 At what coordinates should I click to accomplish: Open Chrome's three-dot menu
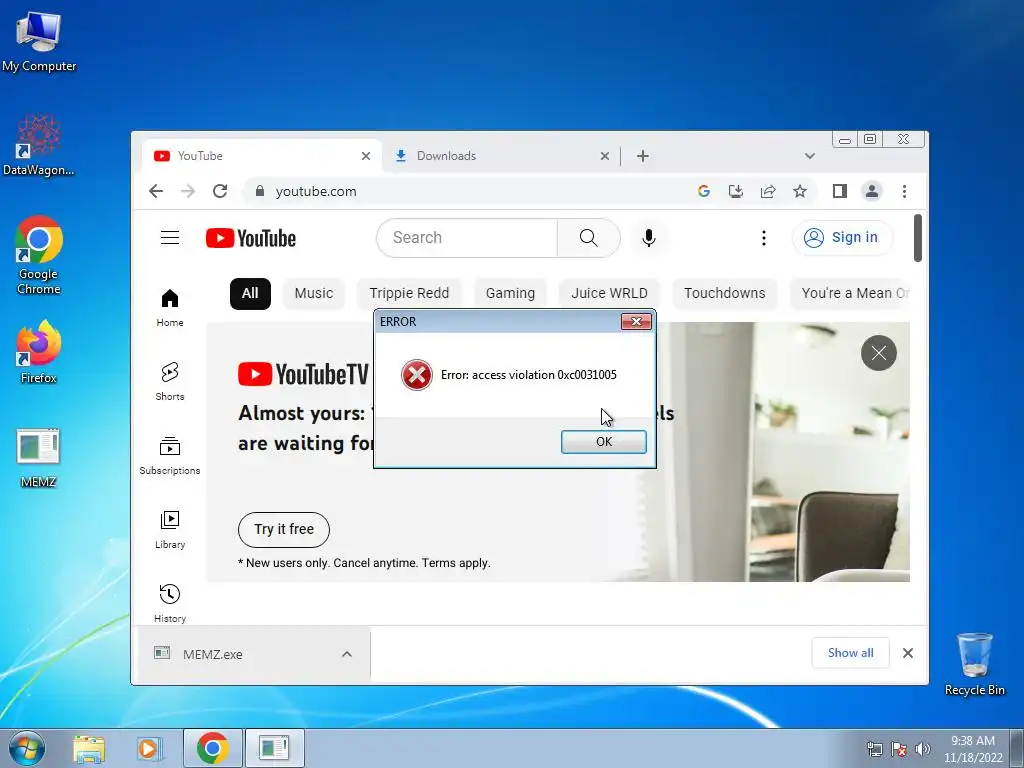[x=904, y=191]
